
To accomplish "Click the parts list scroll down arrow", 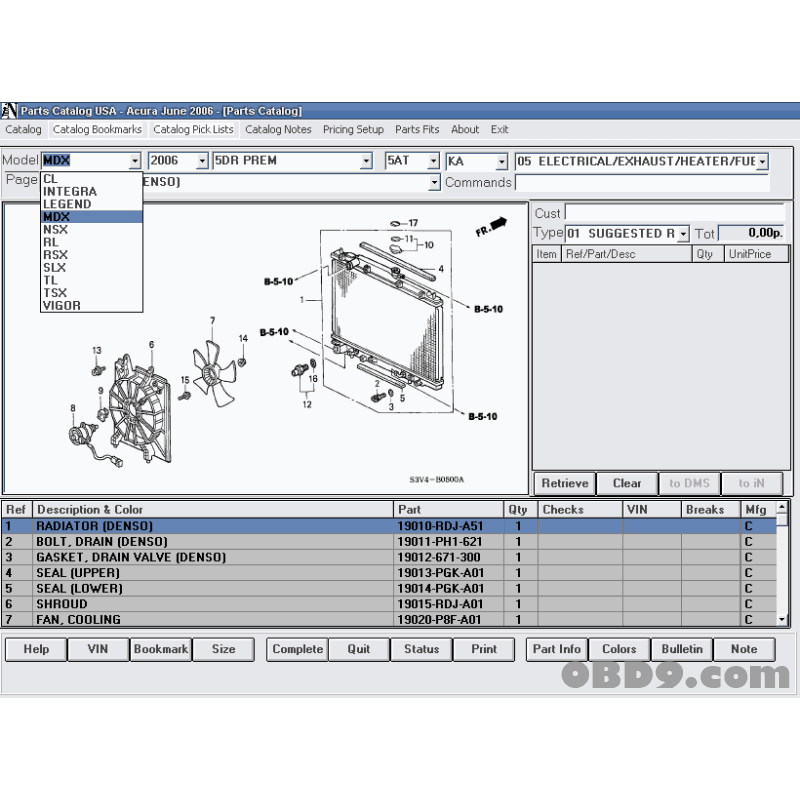I will tap(782, 619).
